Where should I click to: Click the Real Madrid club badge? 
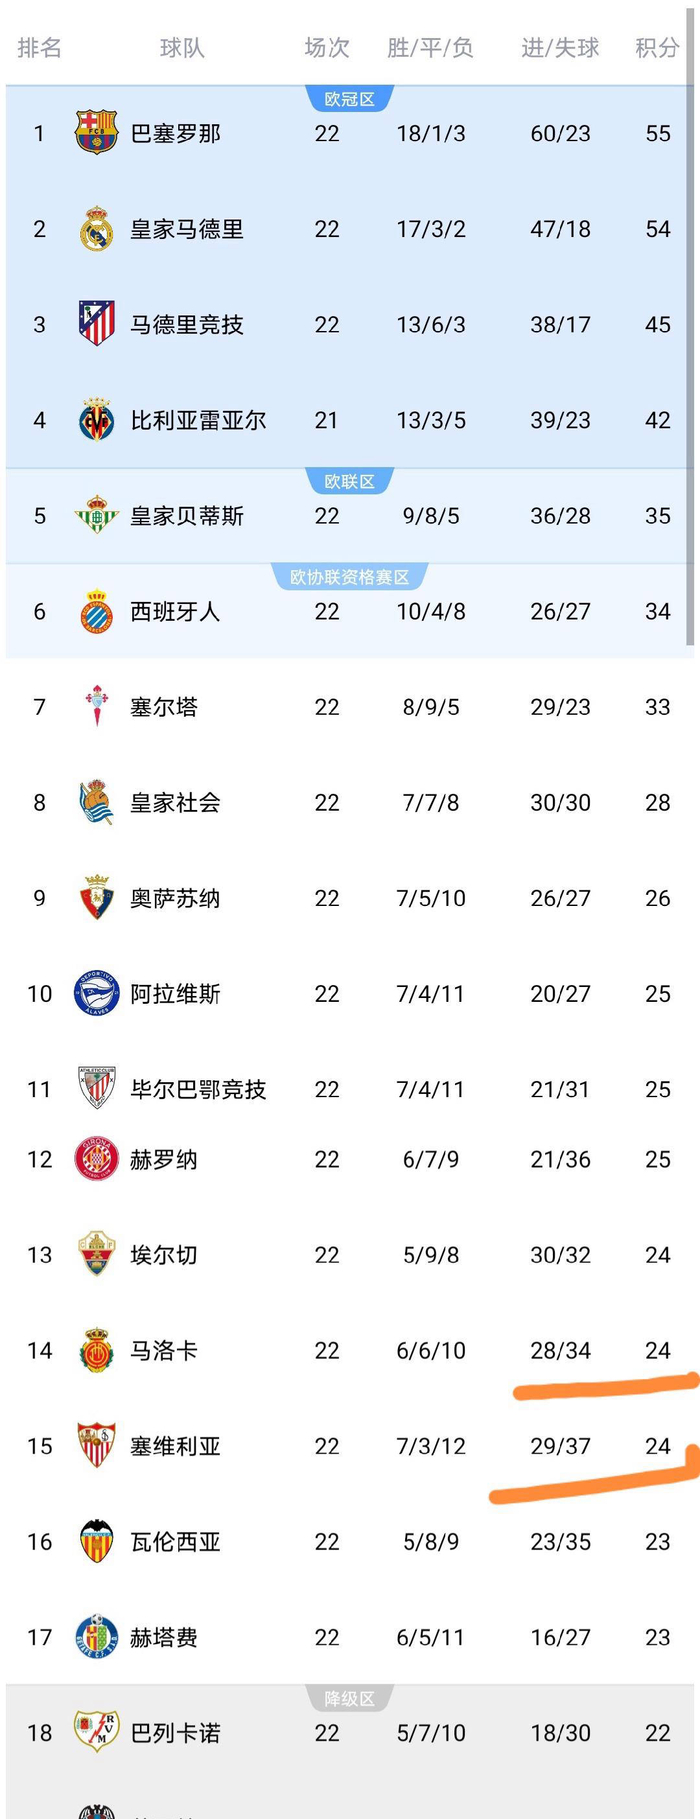(96, 228)
